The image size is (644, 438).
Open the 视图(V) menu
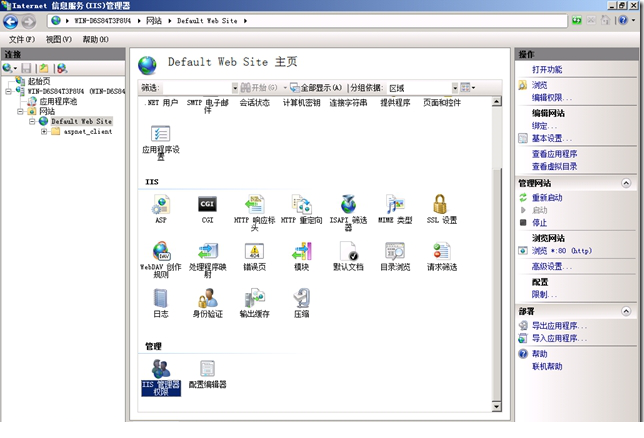(x=59, y=39)
